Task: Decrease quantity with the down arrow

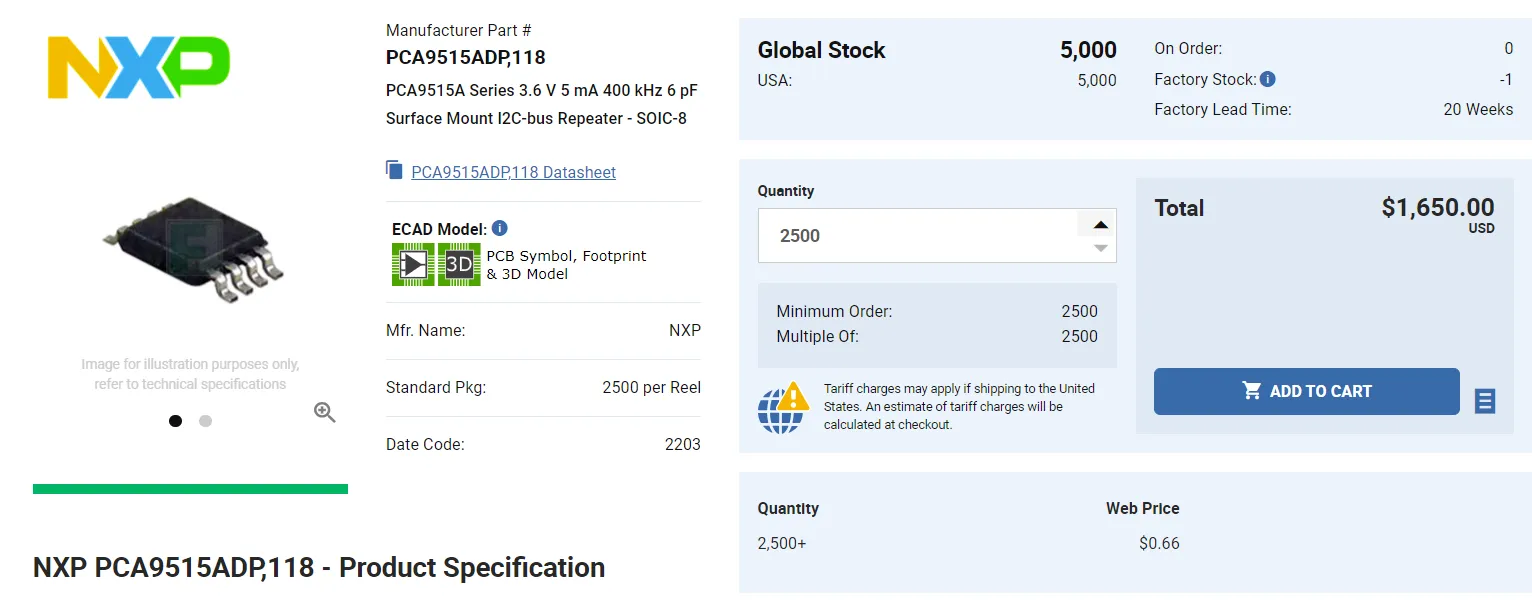Action: pyautogui.click(x=1100, y=248)
